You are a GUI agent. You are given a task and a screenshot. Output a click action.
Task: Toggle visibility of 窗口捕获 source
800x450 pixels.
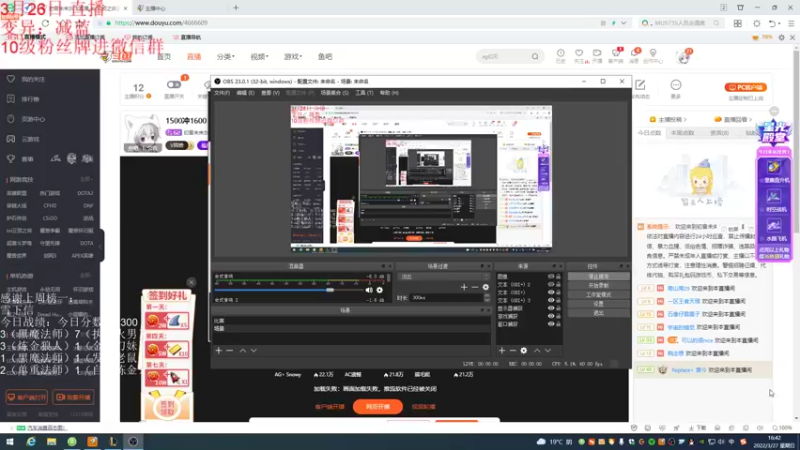coord(551,324)
